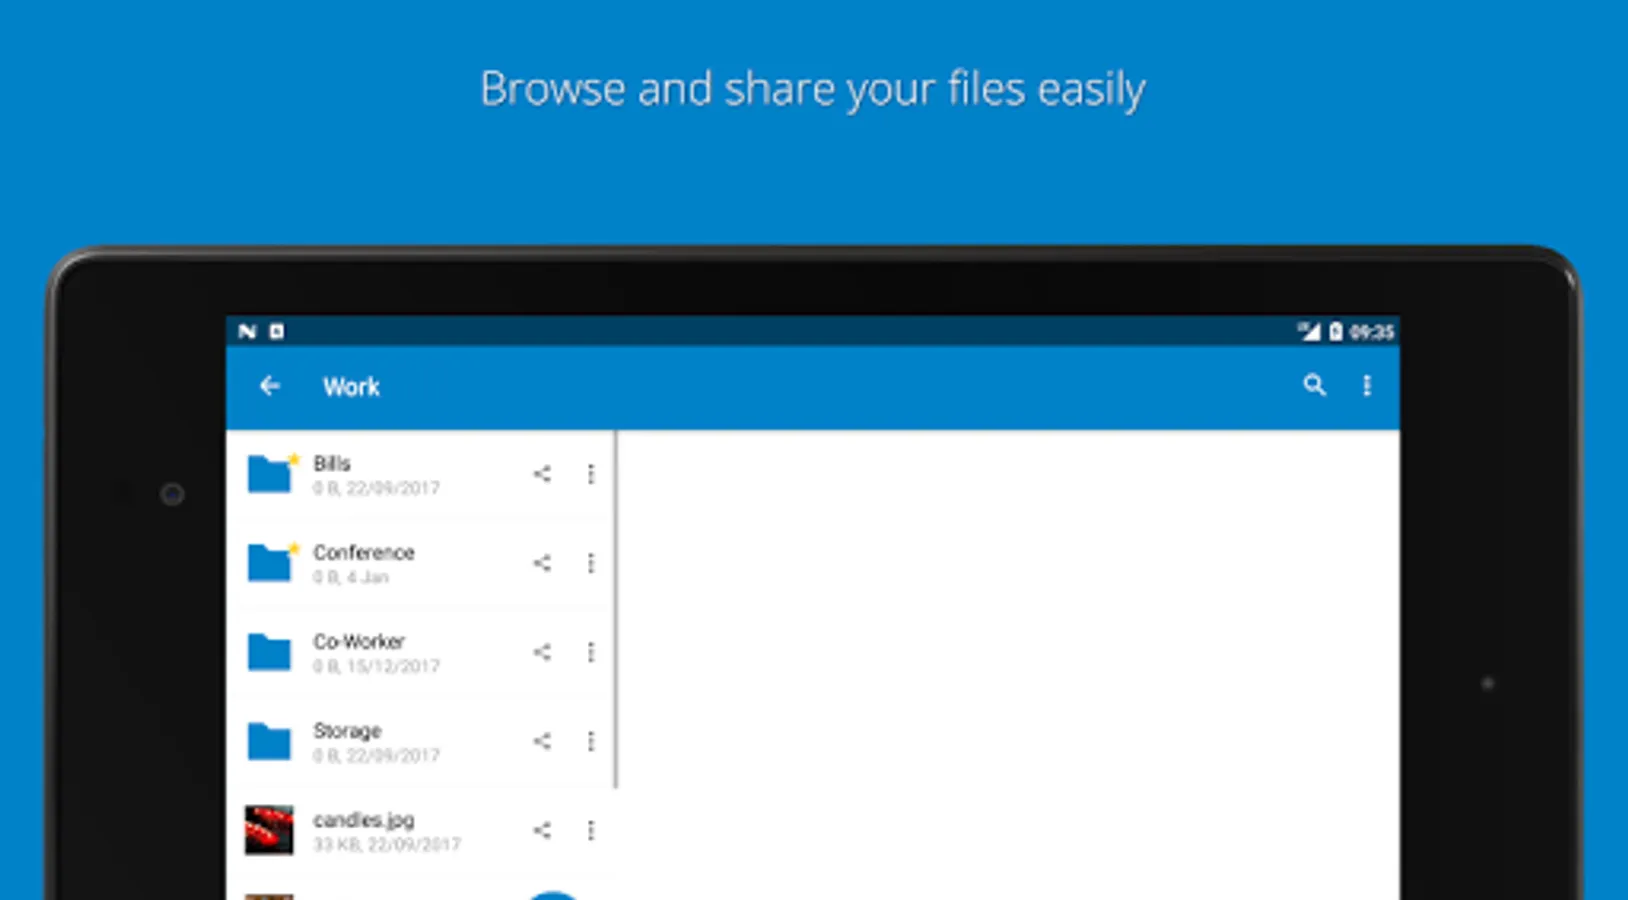Go back using the arrow beside Work

pyautogui.click(x=270, y=386)
